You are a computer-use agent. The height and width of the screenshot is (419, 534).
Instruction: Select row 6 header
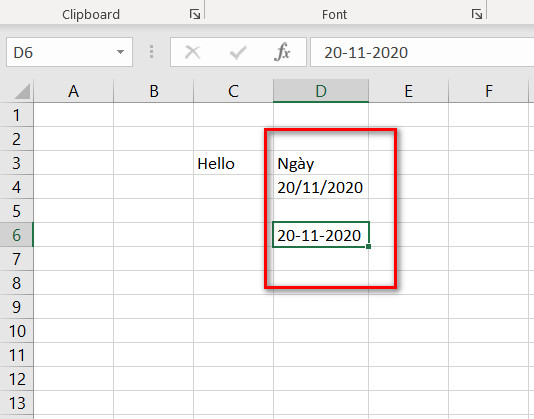click(x=16, y=235)
